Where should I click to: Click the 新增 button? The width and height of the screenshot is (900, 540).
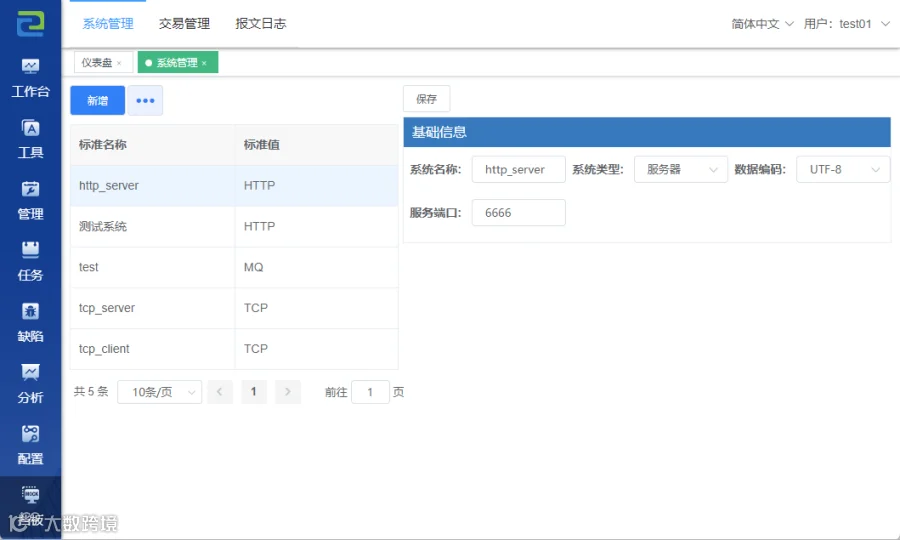click(98, 100)
